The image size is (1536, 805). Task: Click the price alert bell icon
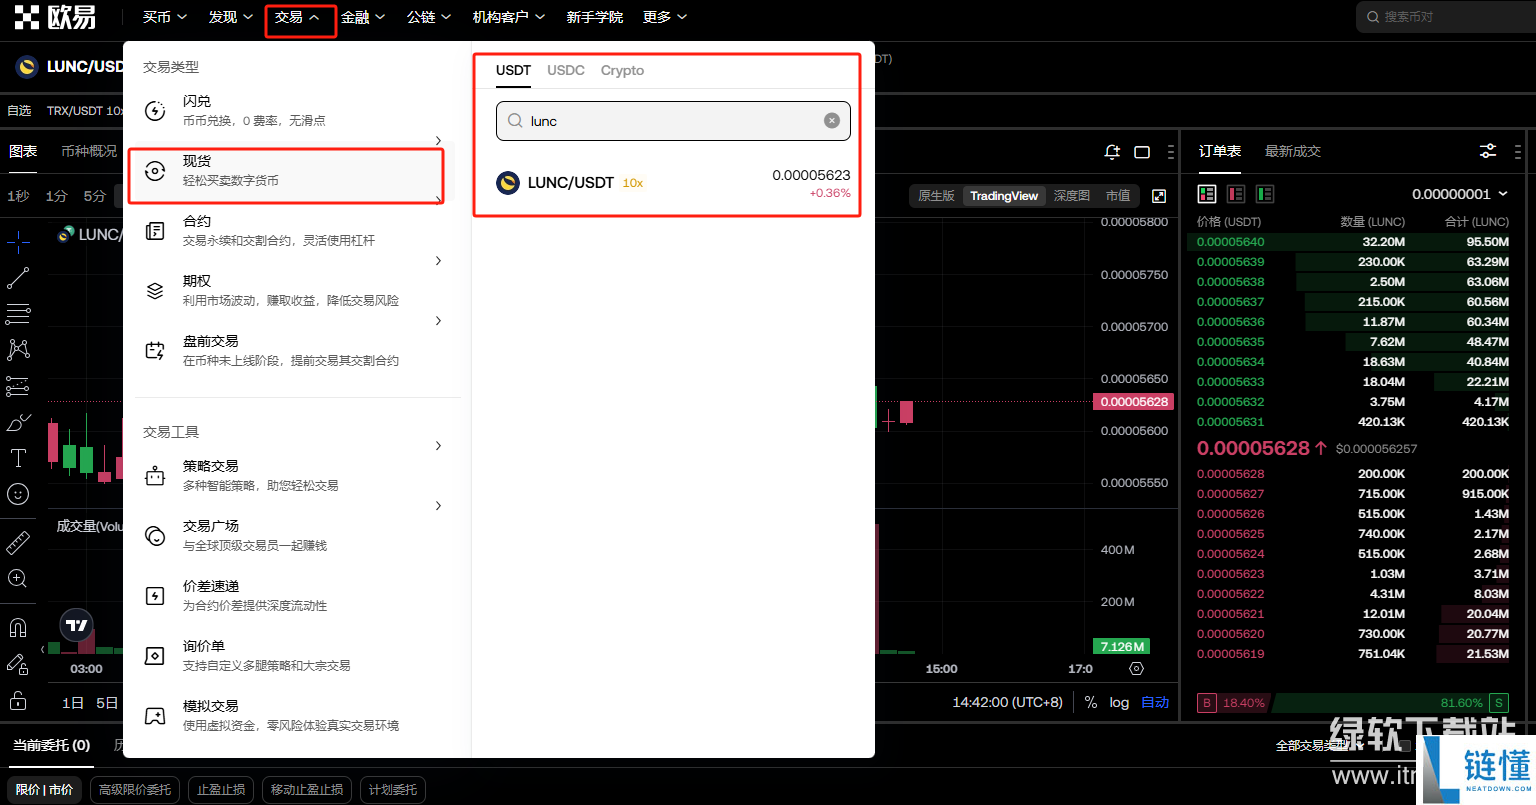pos(1112,152)
